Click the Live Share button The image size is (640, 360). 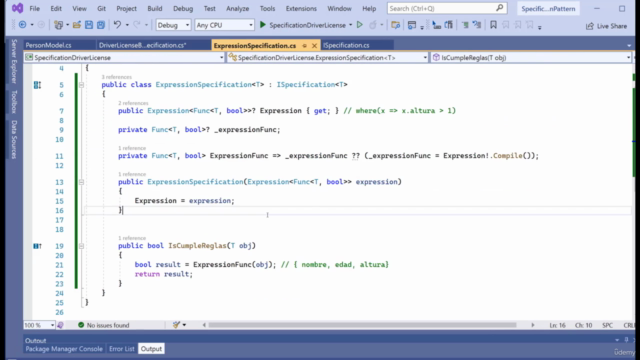coord(607,26)
